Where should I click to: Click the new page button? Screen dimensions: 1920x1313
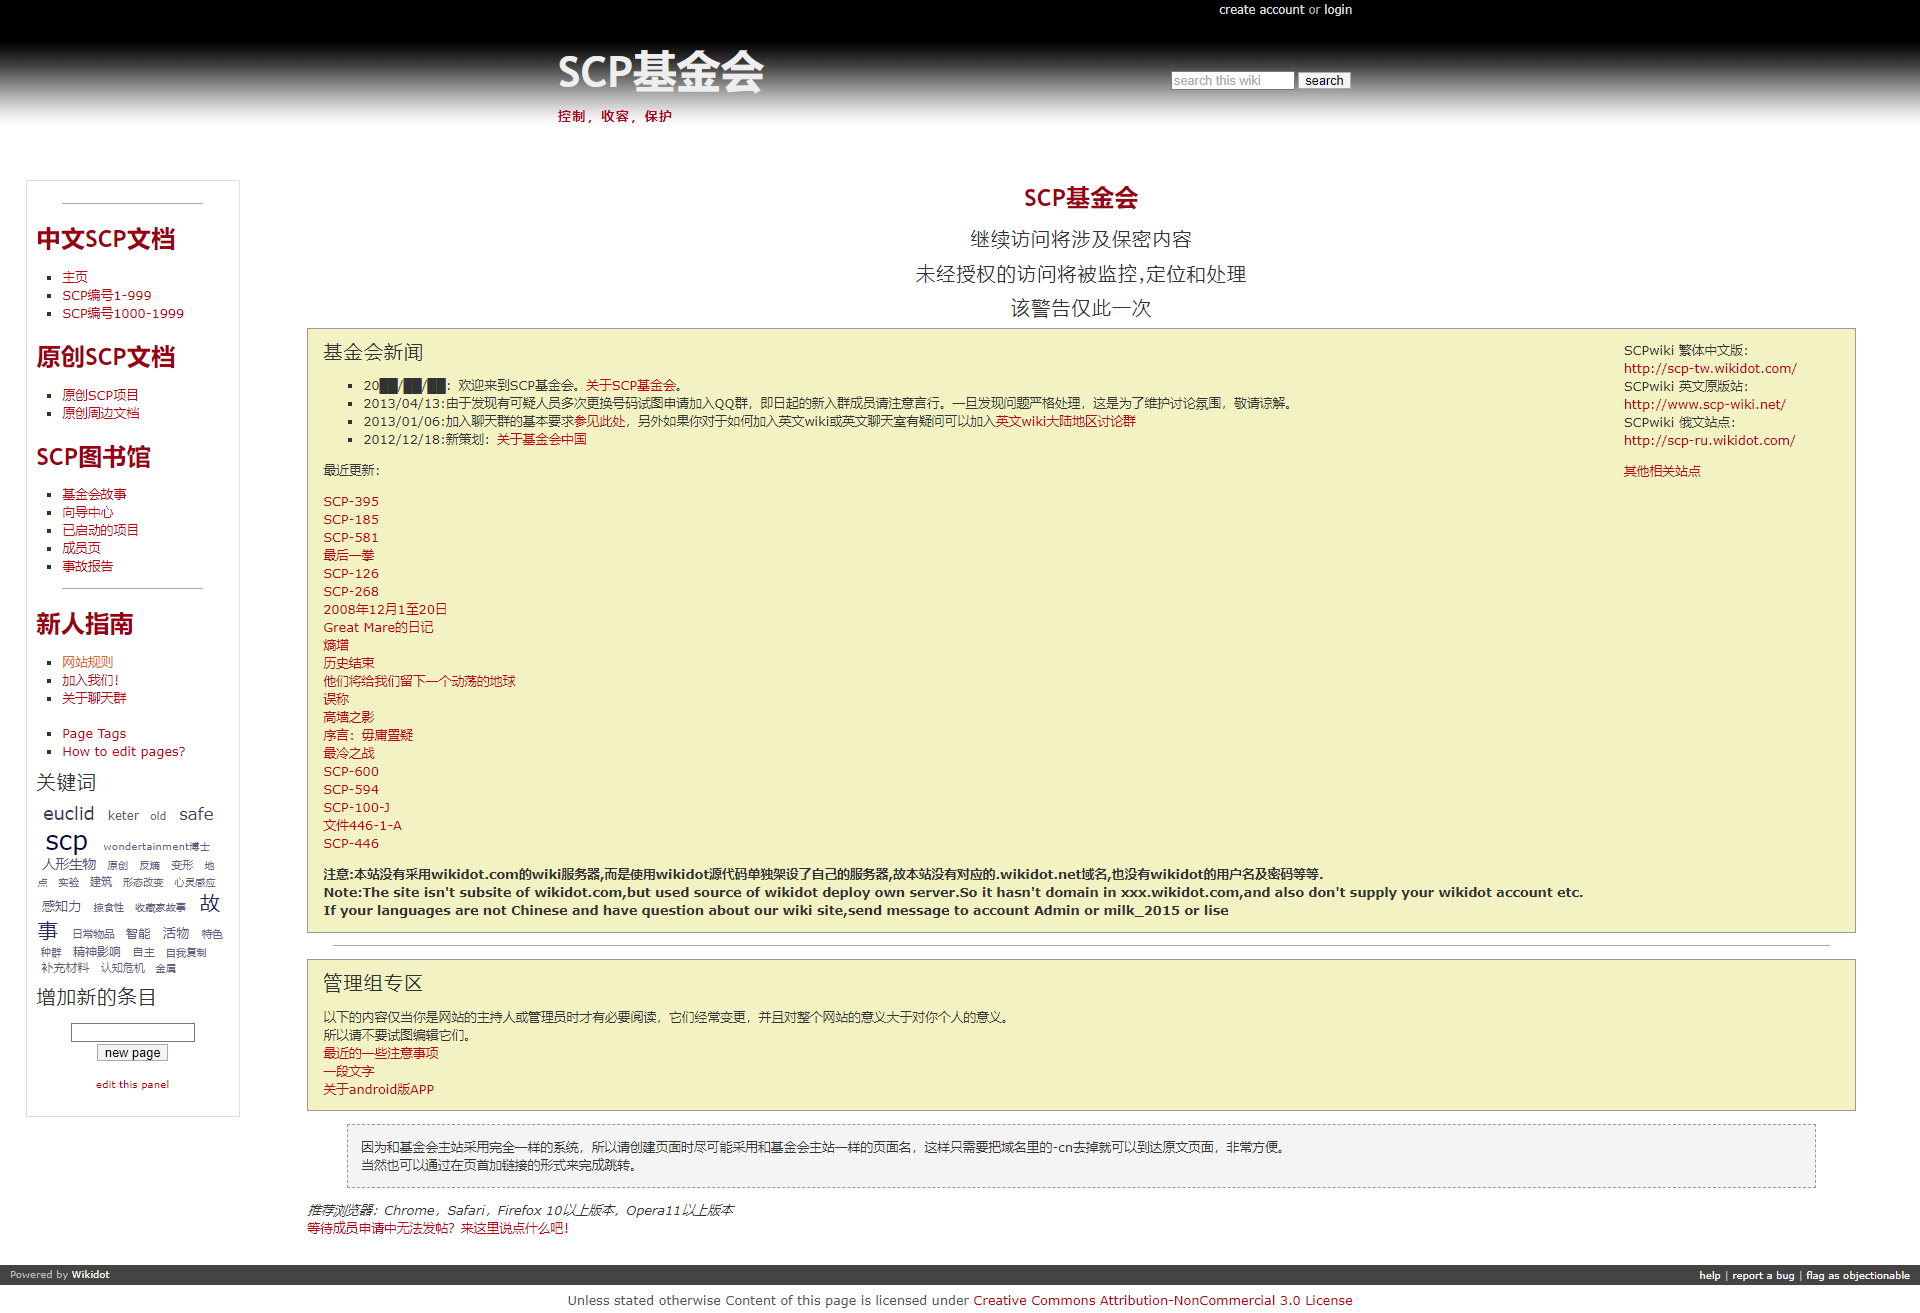tap(132, 1053)
